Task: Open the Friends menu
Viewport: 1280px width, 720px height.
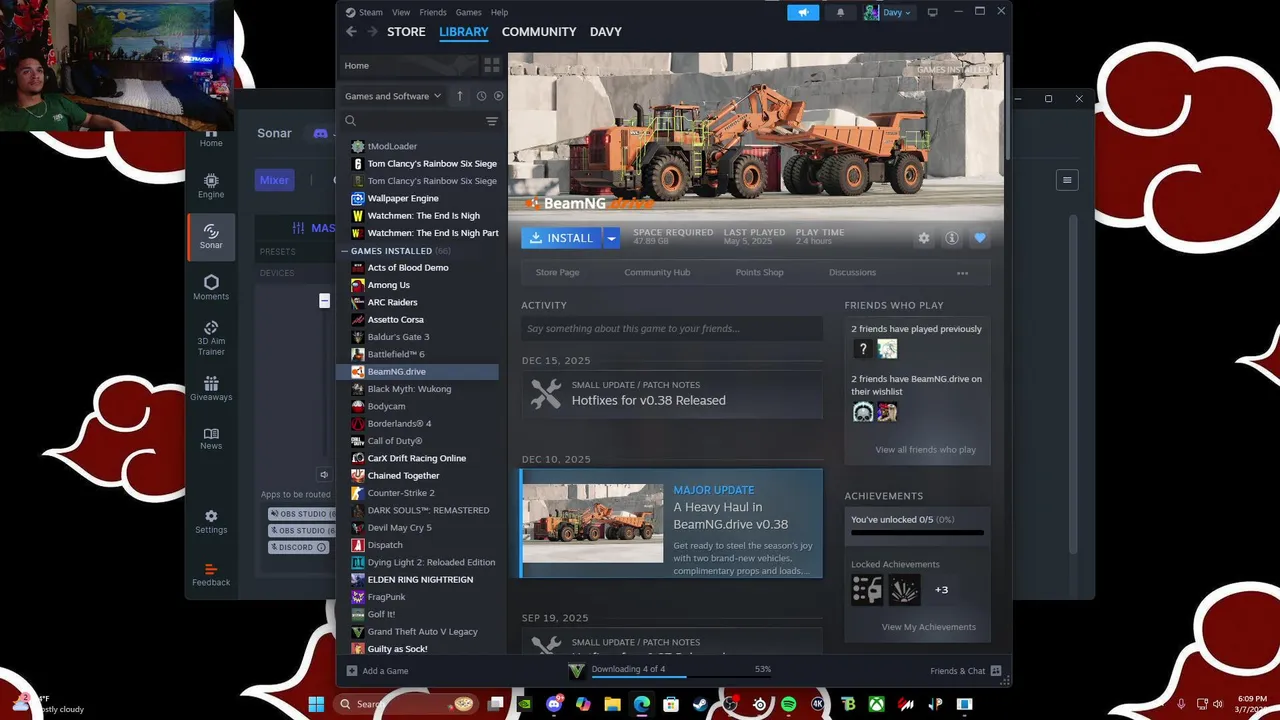Action: pyautogui.click(x=433, y=12)
